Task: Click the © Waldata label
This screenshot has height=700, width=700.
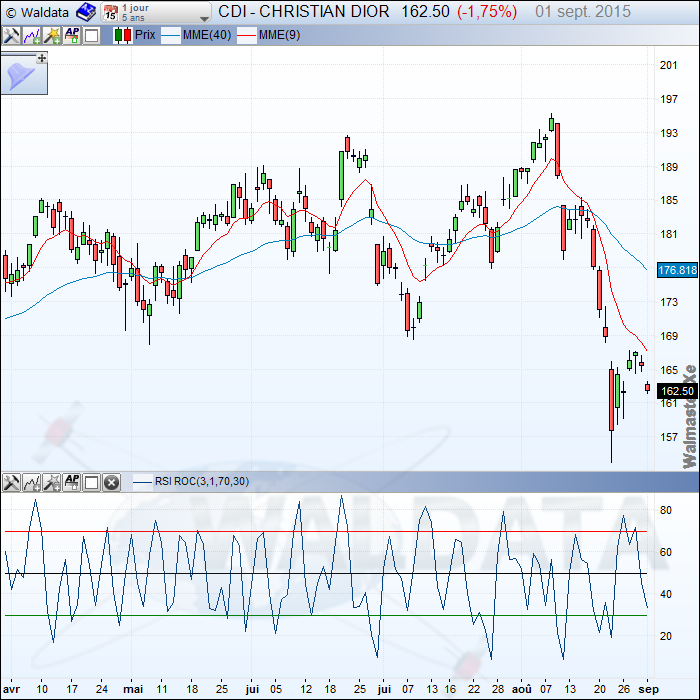Action: [38, 12]
